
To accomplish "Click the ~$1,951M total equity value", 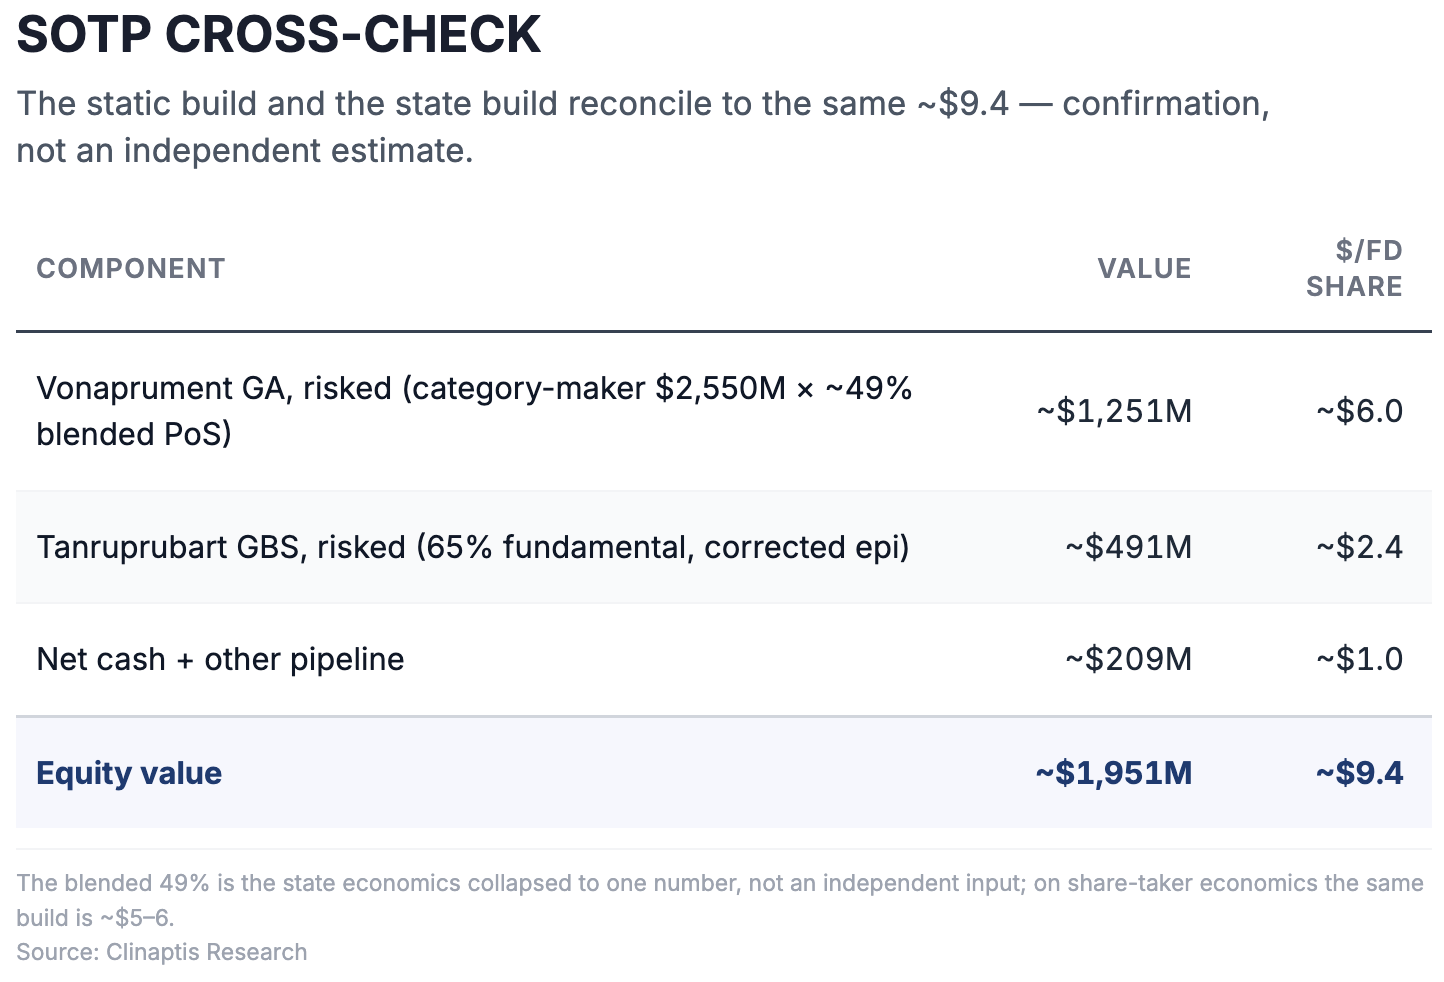I will point(1114,773).
